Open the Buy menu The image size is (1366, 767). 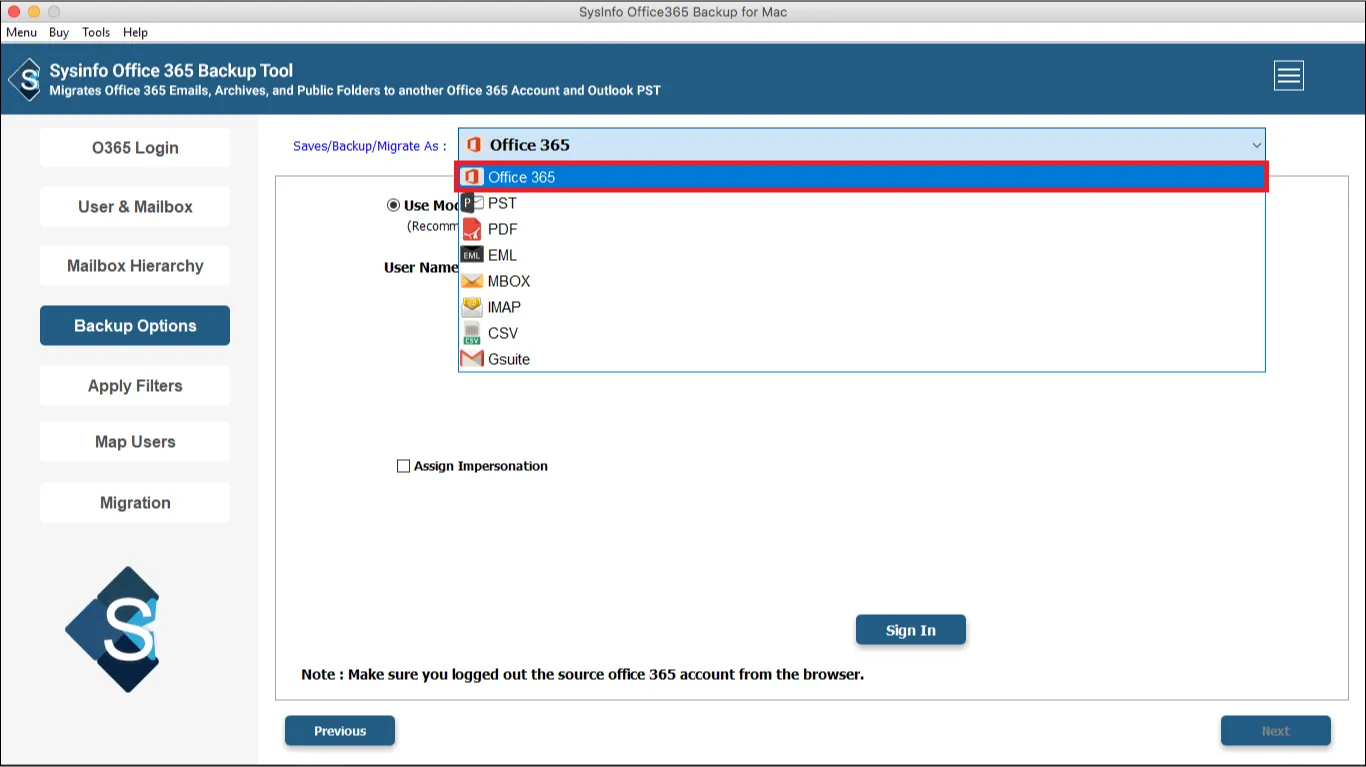tap(59, 32)
